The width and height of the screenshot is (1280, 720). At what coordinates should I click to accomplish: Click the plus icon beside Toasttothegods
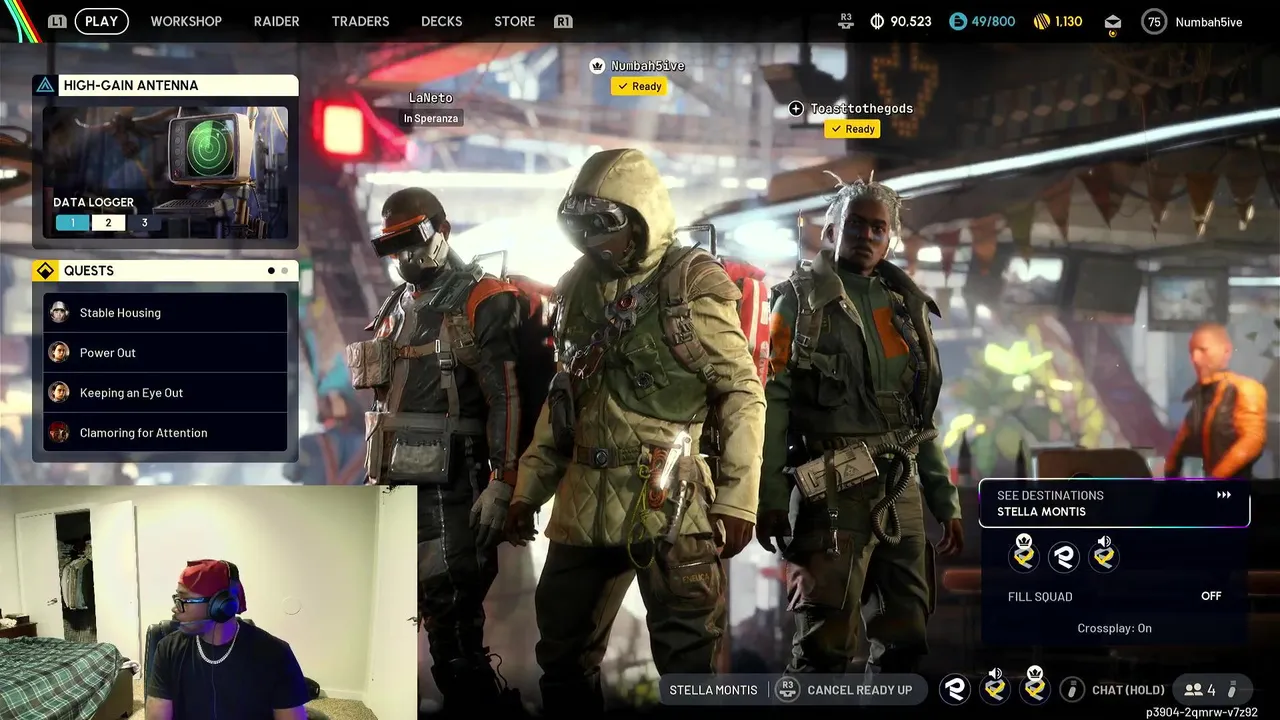(x=796, y=108)
